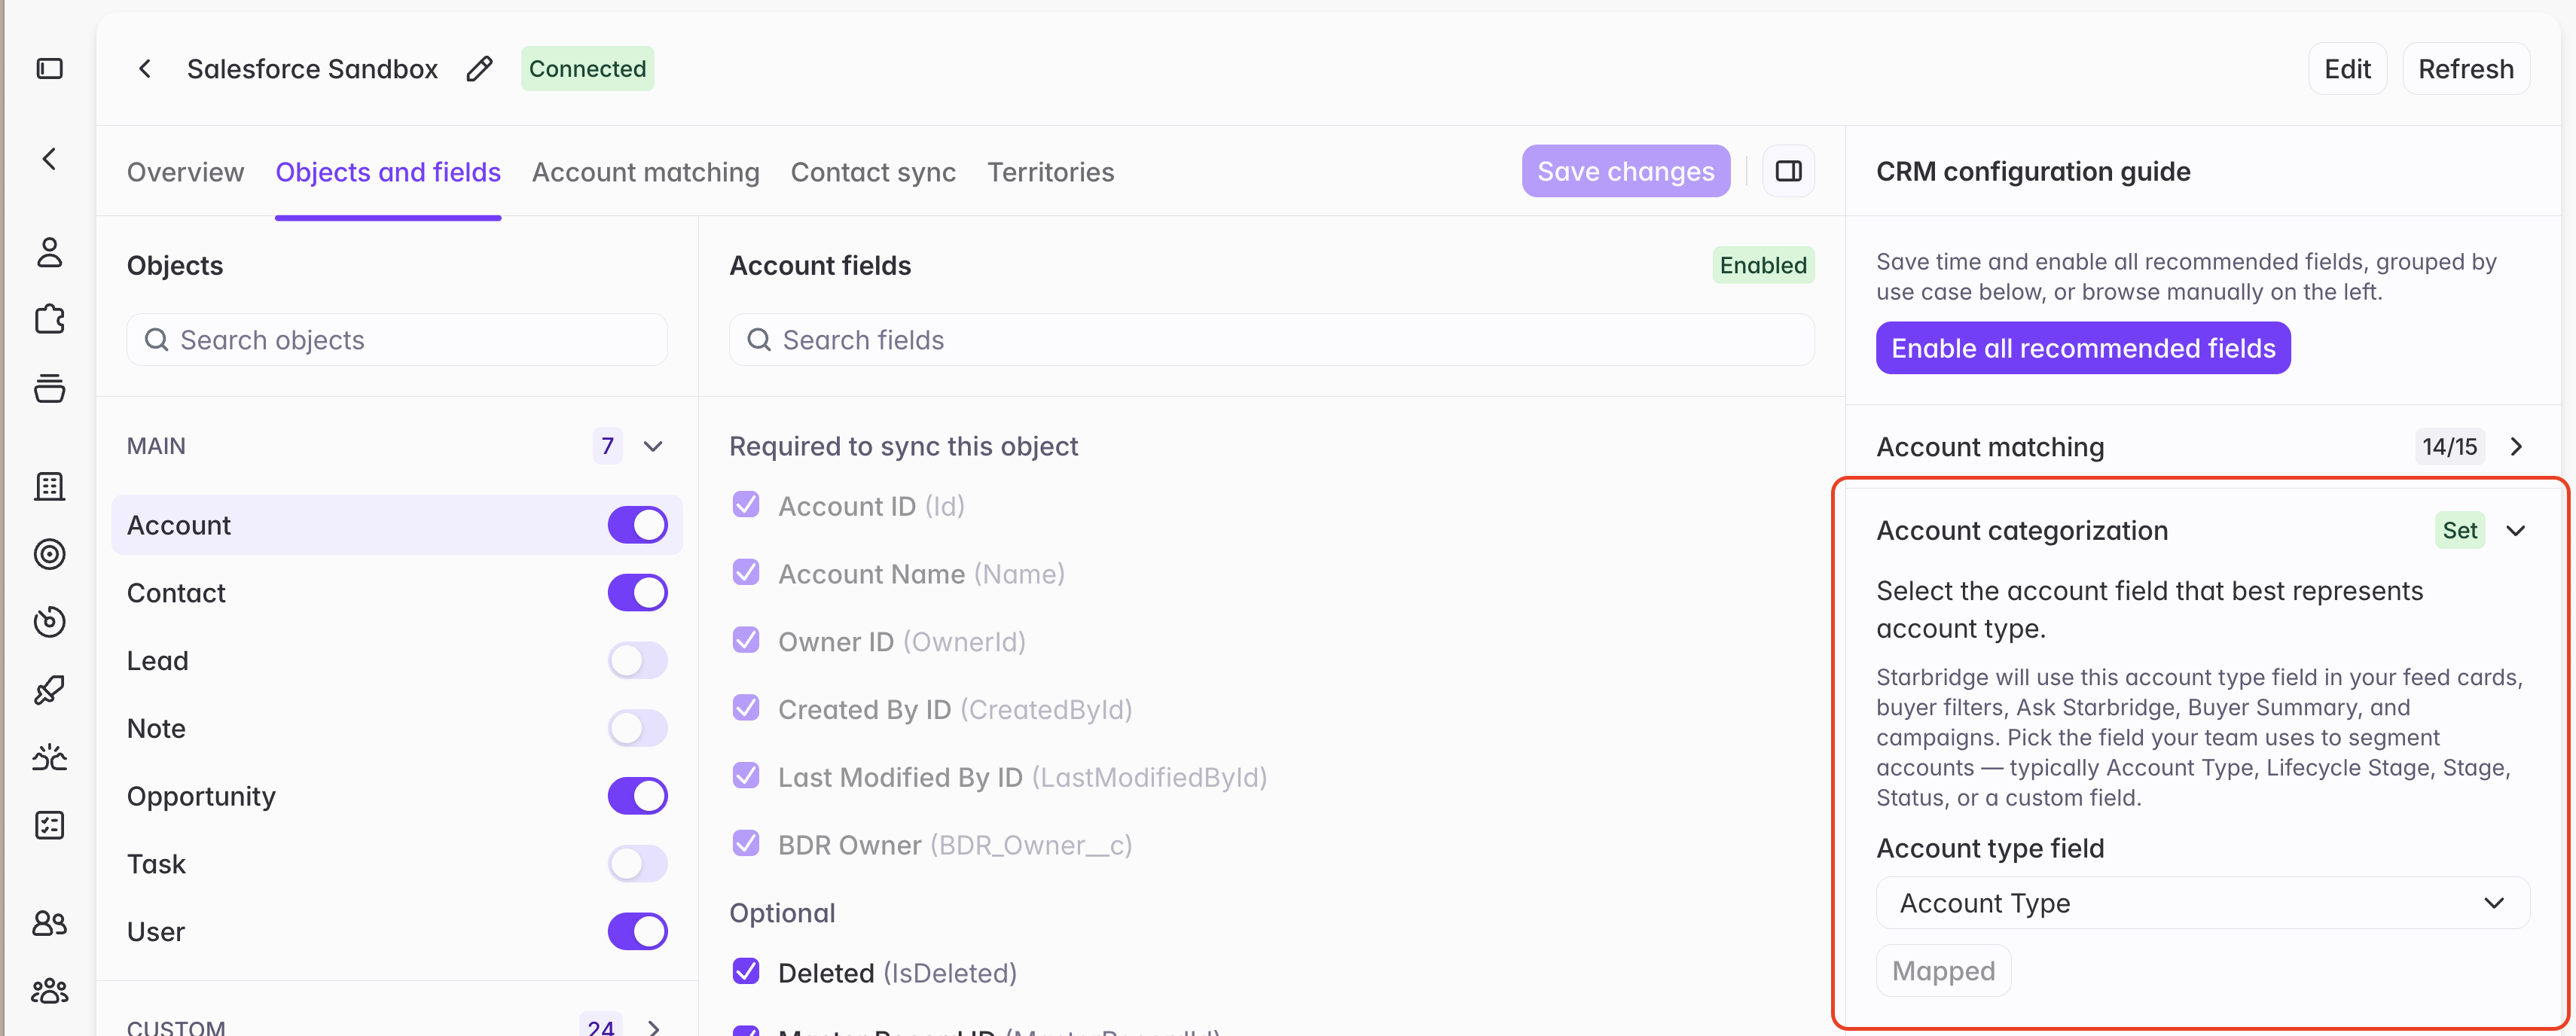Switch to the Overview tab
The width and height of the screenshot is (2576, 1036).
click(x=185, y=172)
